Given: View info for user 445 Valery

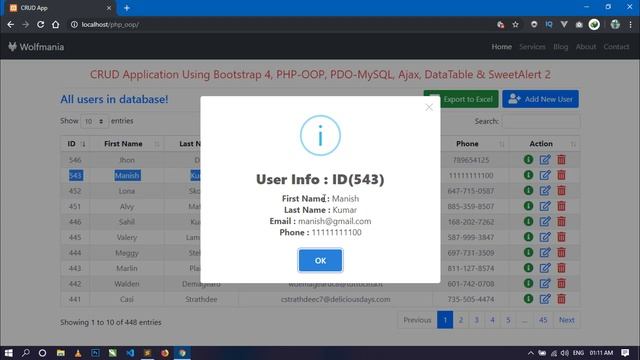Looking at the screenshot, I should tap(529, 237).
